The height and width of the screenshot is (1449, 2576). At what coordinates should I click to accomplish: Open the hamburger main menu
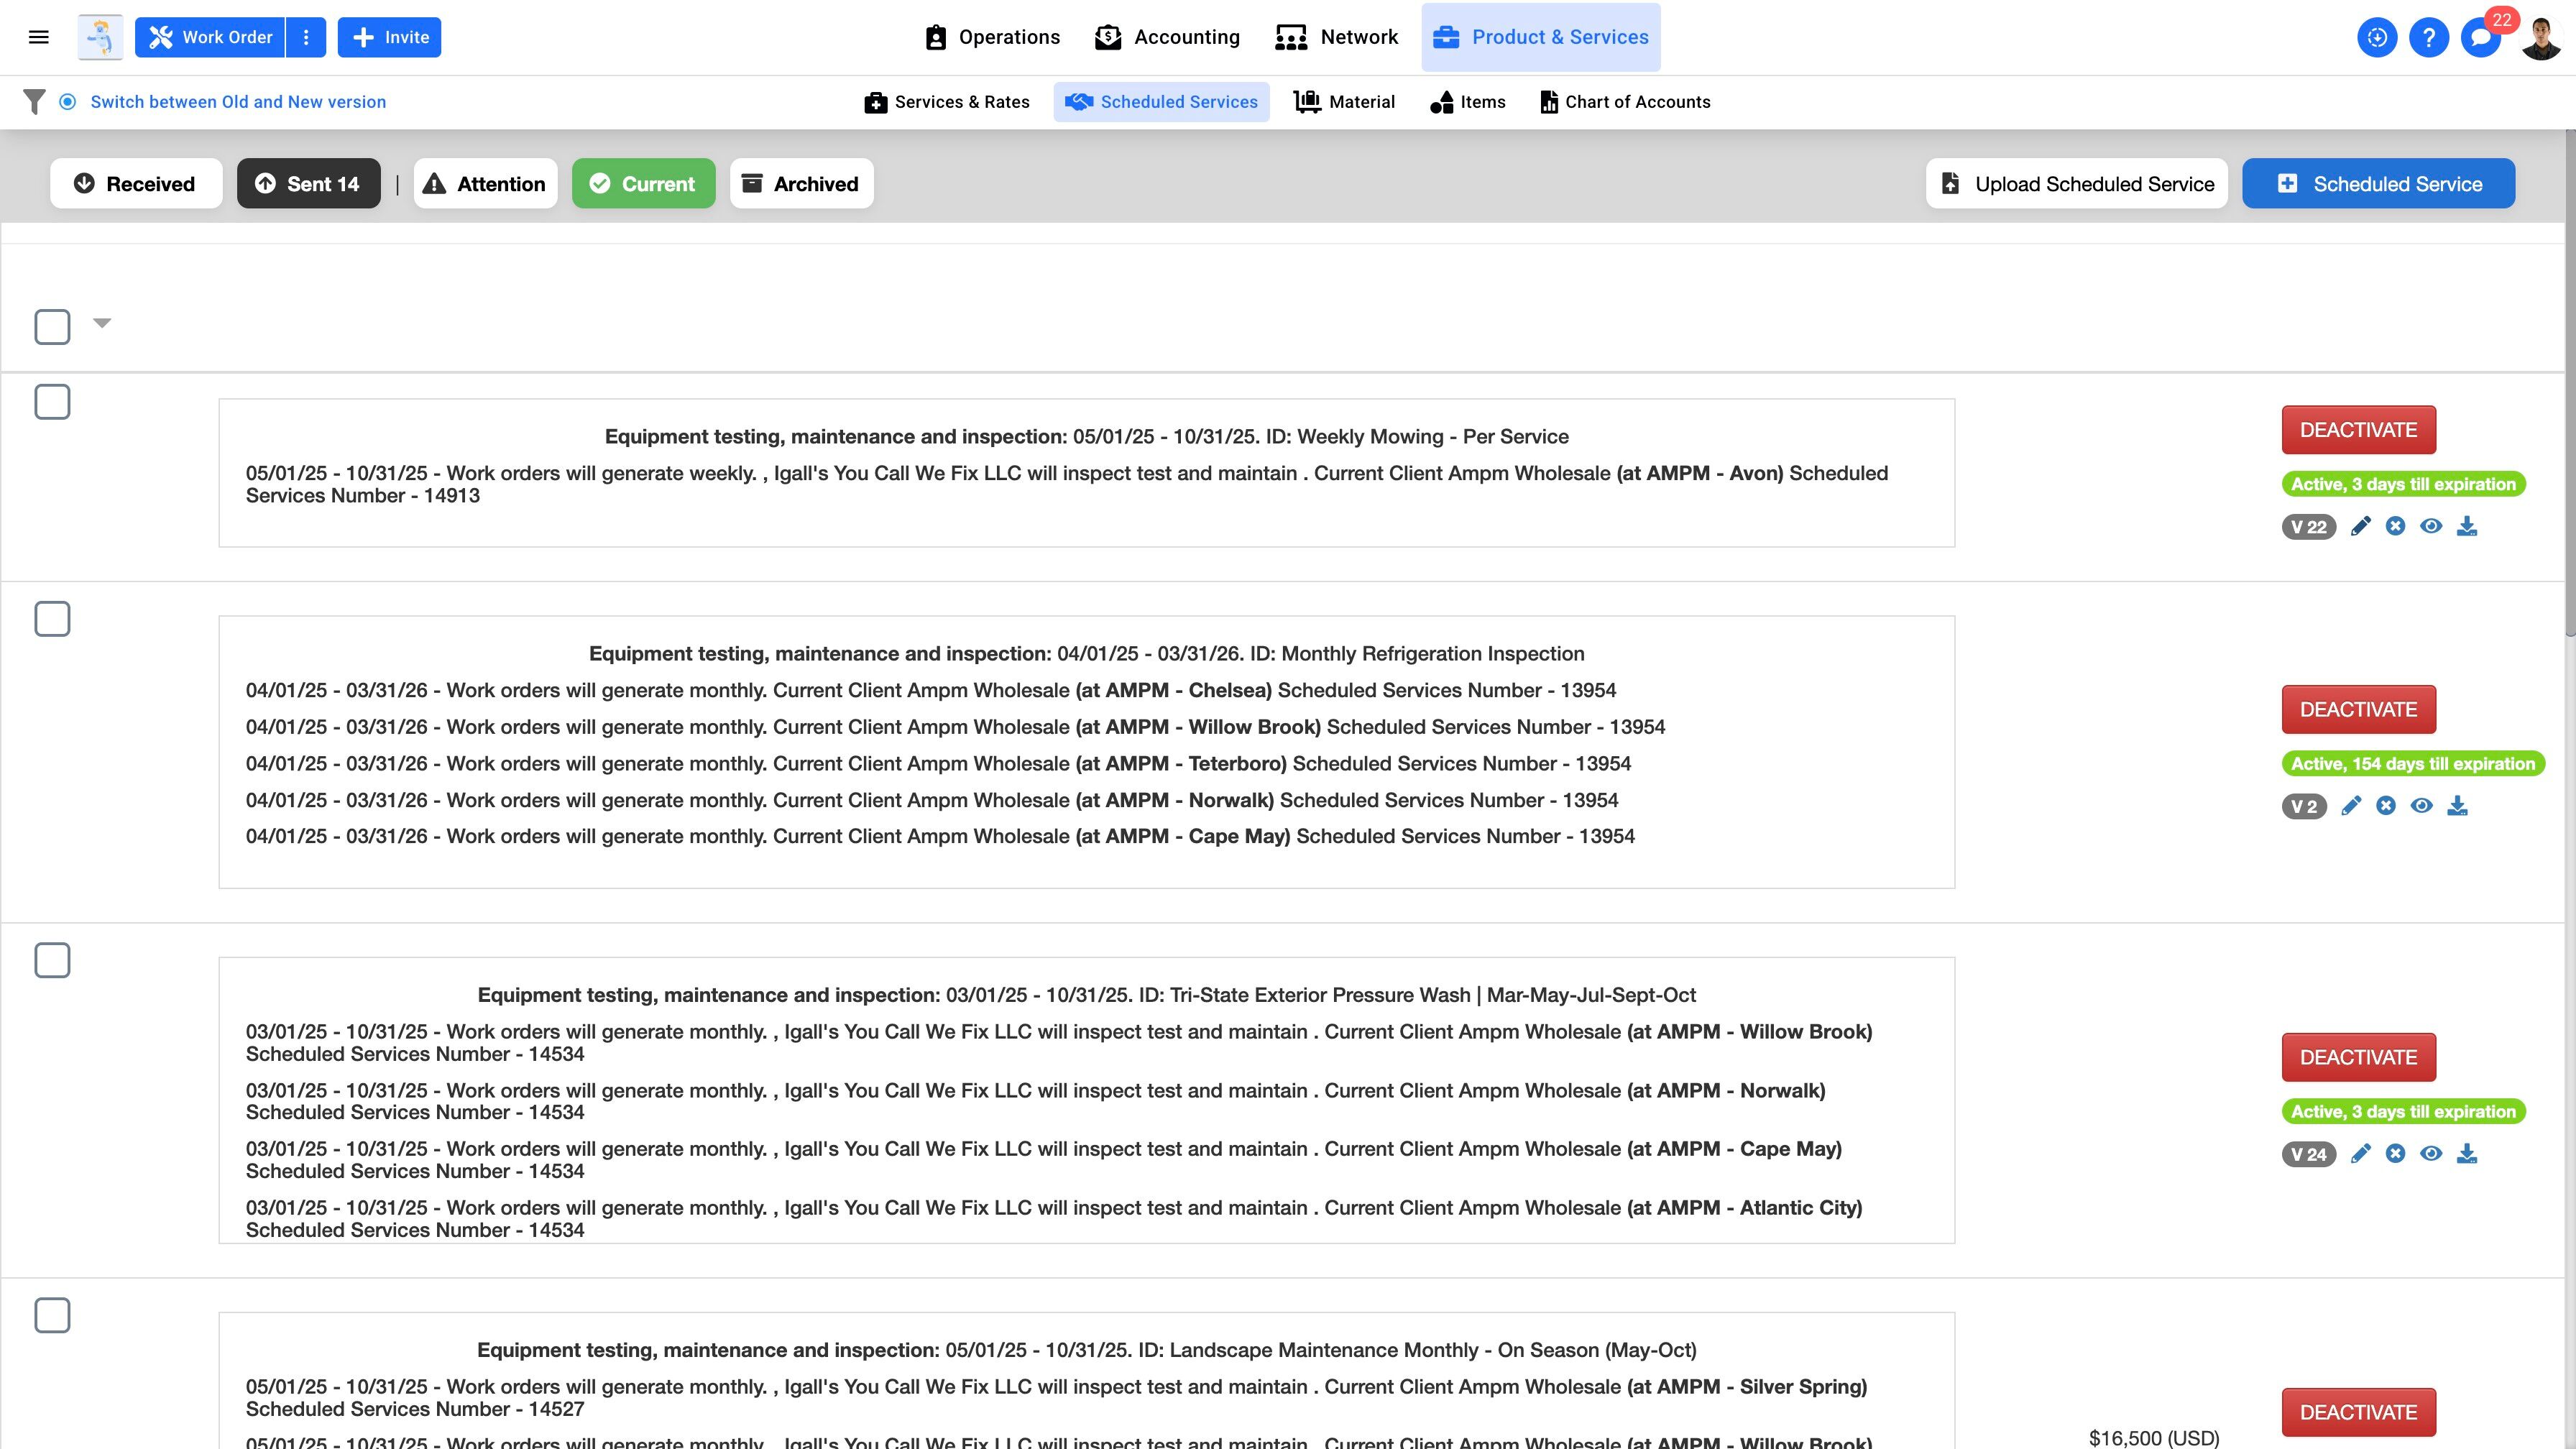click(x=39, y=37)
